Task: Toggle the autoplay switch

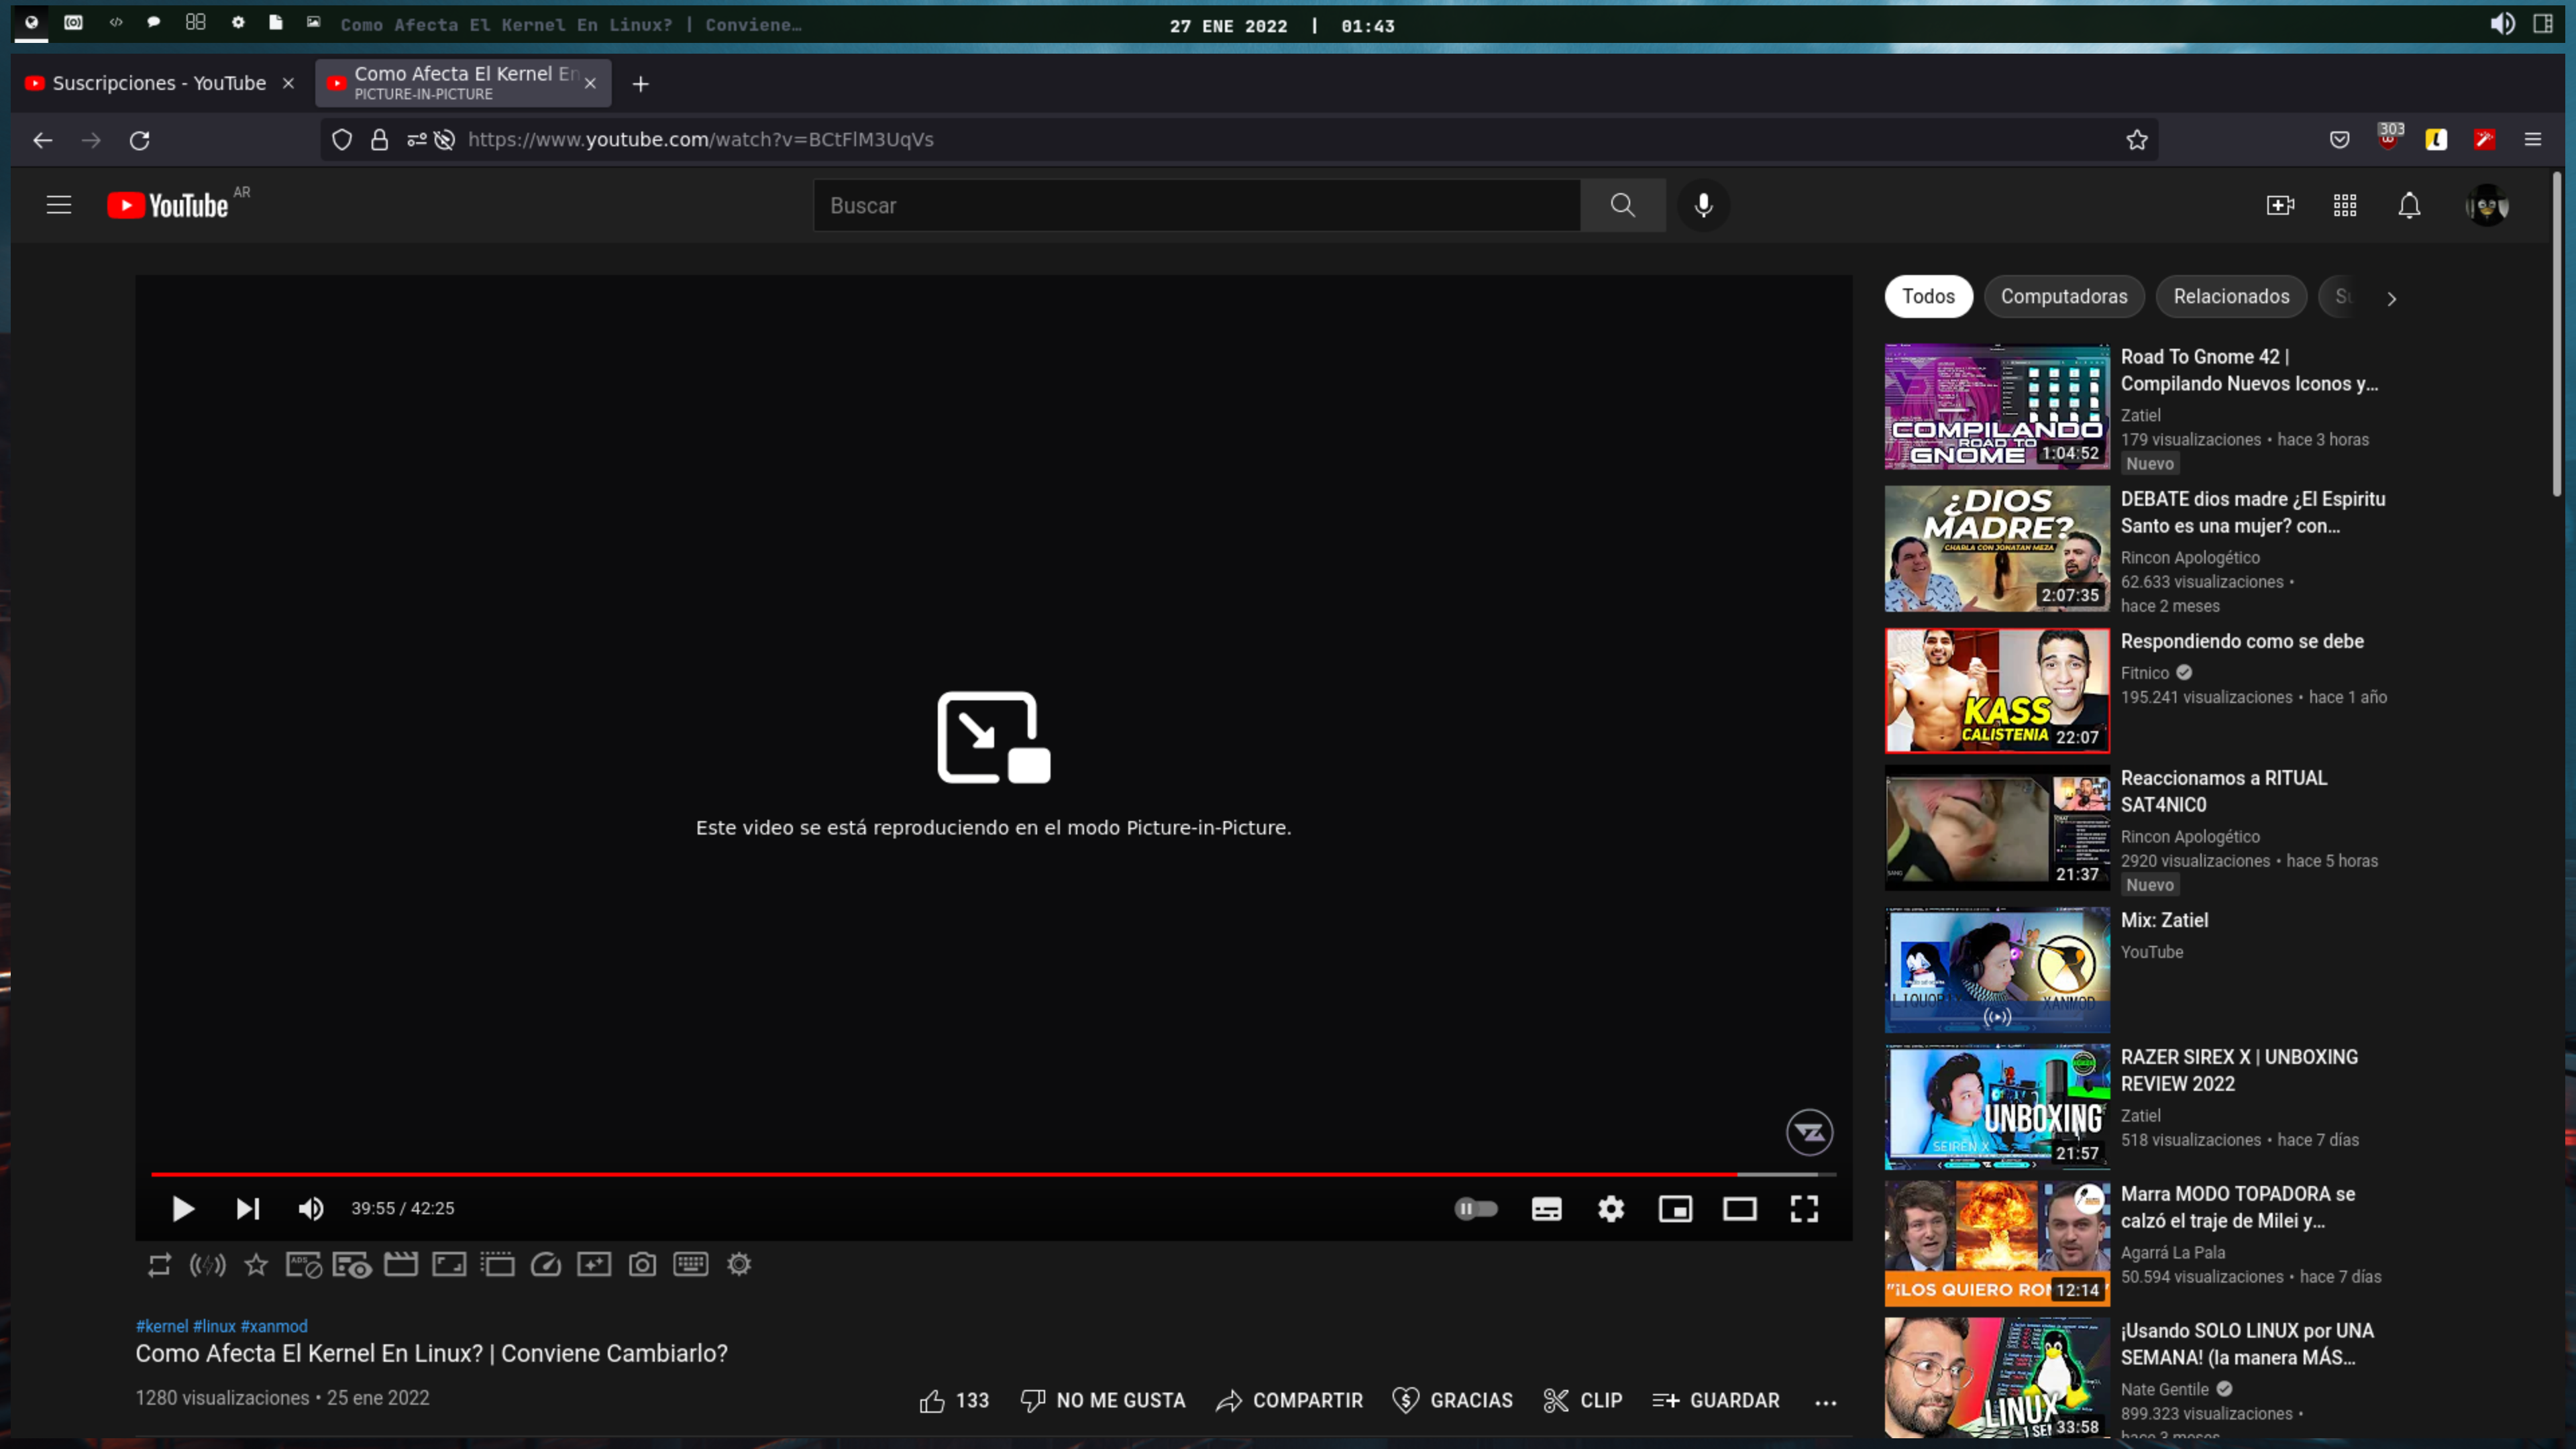Action: (x=1476, y=1209)
